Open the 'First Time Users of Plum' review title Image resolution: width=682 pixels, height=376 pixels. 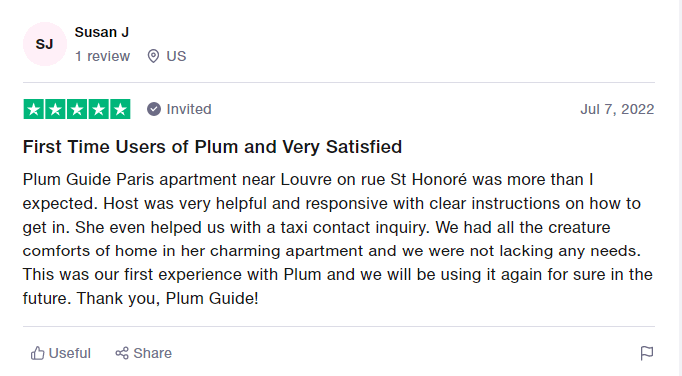click(x=212, y=147)
